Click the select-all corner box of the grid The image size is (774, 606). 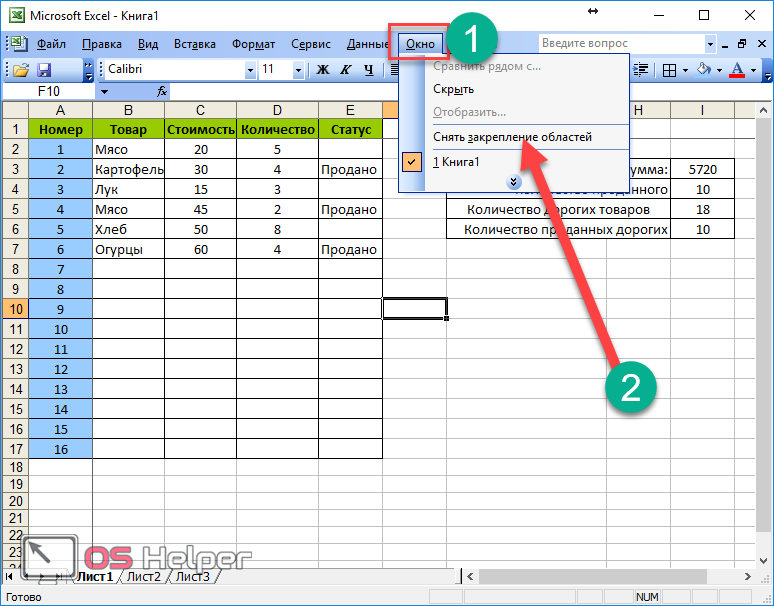click(x=15, y=110)
